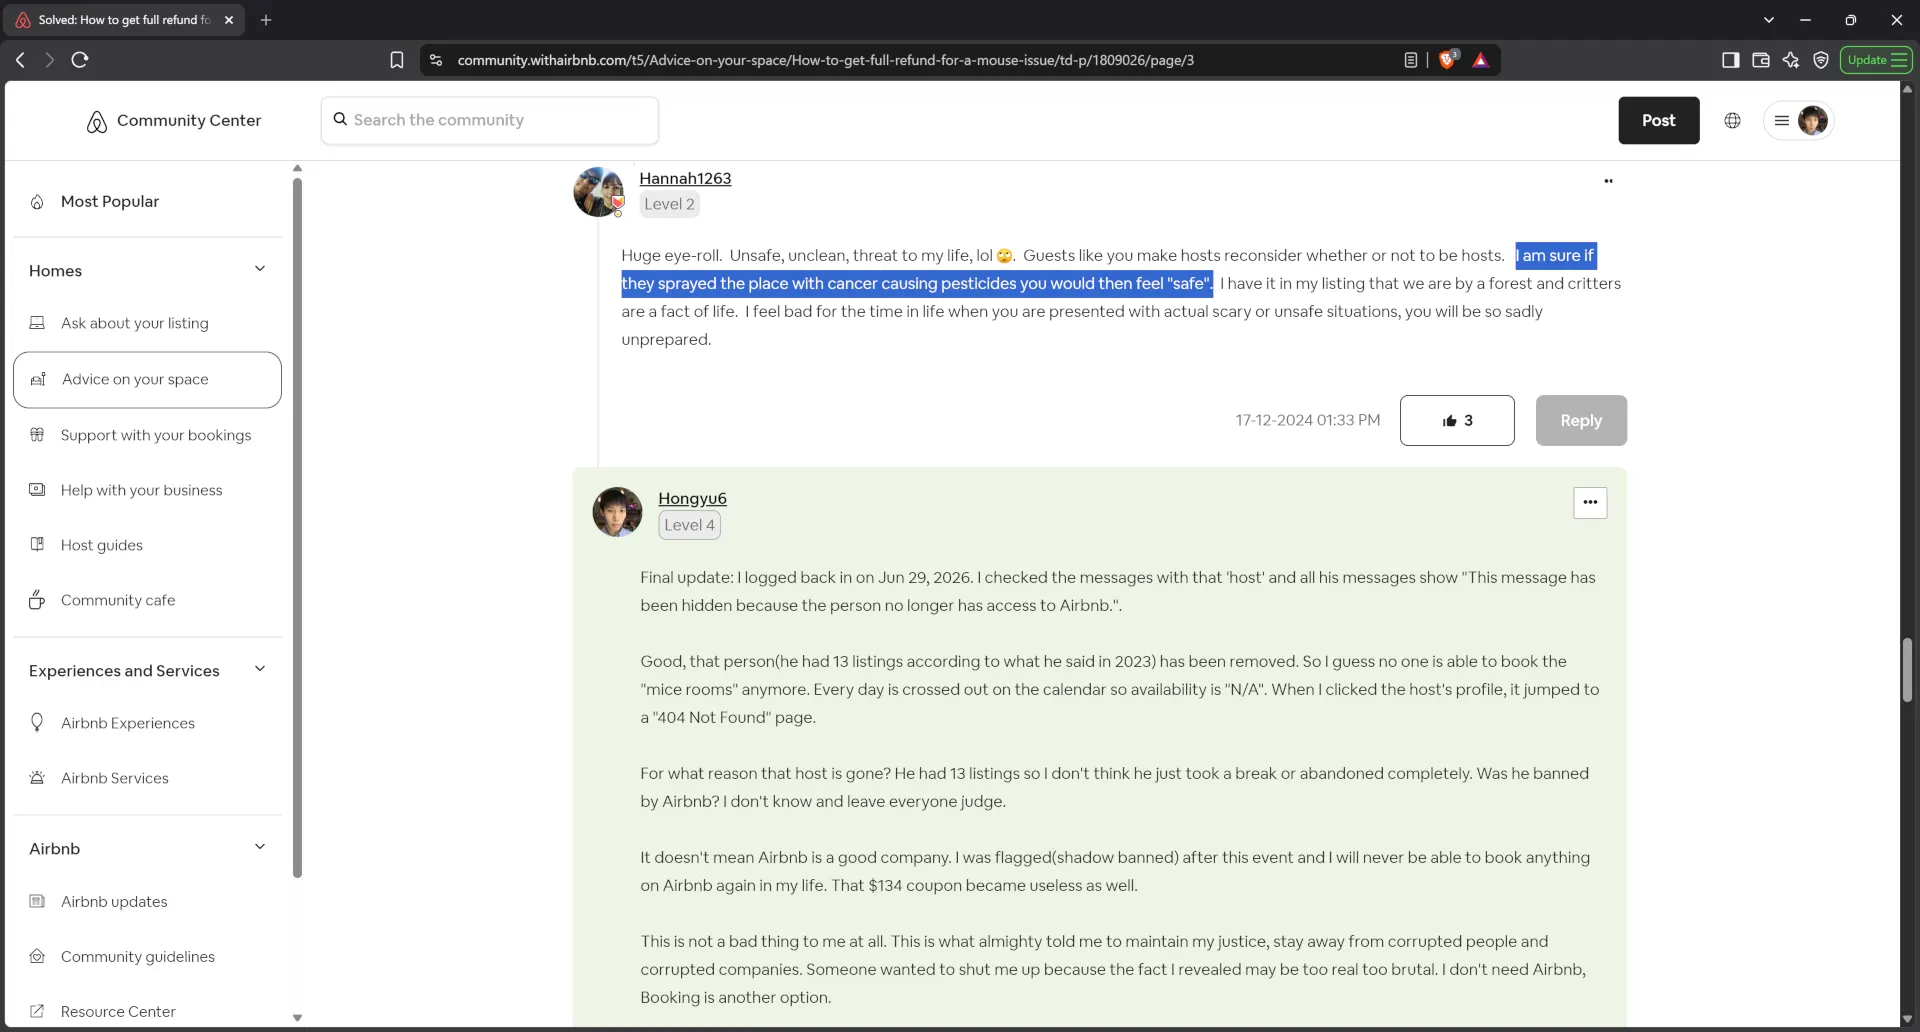Click Hannah1263 avatar picture
The image size is (1920, 1032).
599,192
